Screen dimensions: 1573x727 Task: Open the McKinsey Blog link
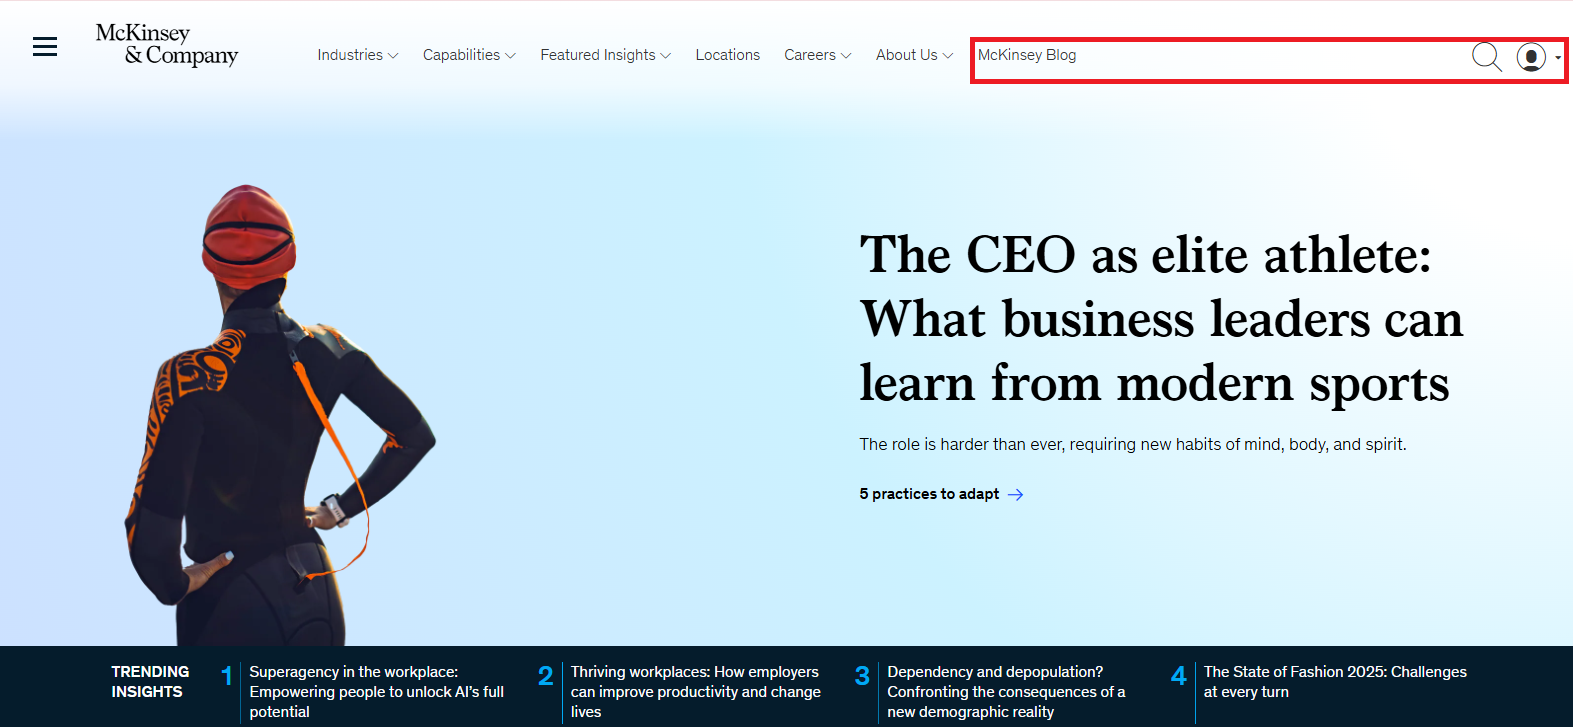[1027, 55]
